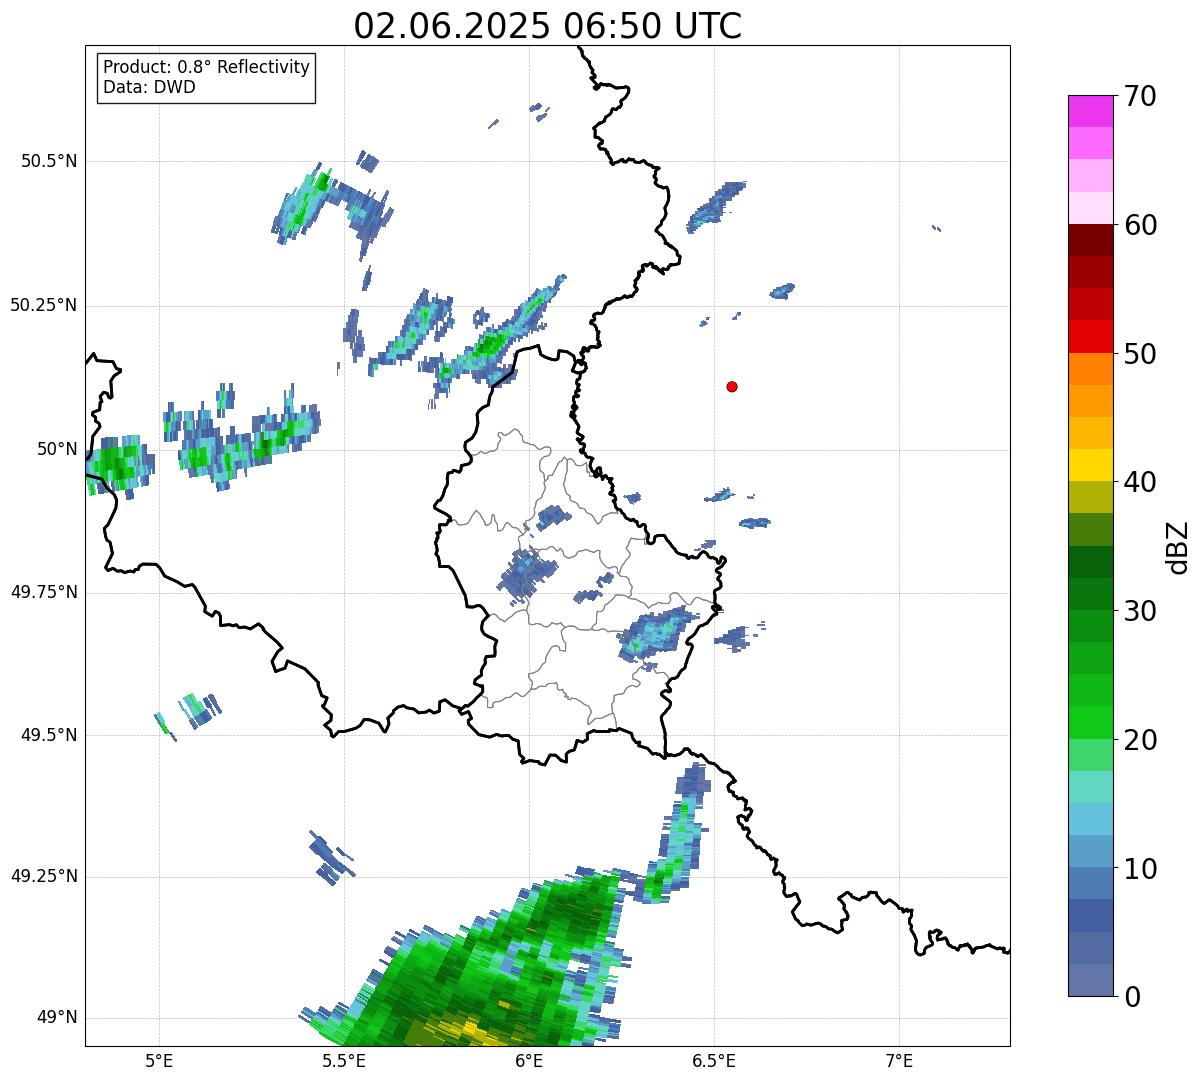The width and height of the screenshot is (1202, 1081).
Task: Click the colorbar tick label 40
Action: pos(1140,482)
